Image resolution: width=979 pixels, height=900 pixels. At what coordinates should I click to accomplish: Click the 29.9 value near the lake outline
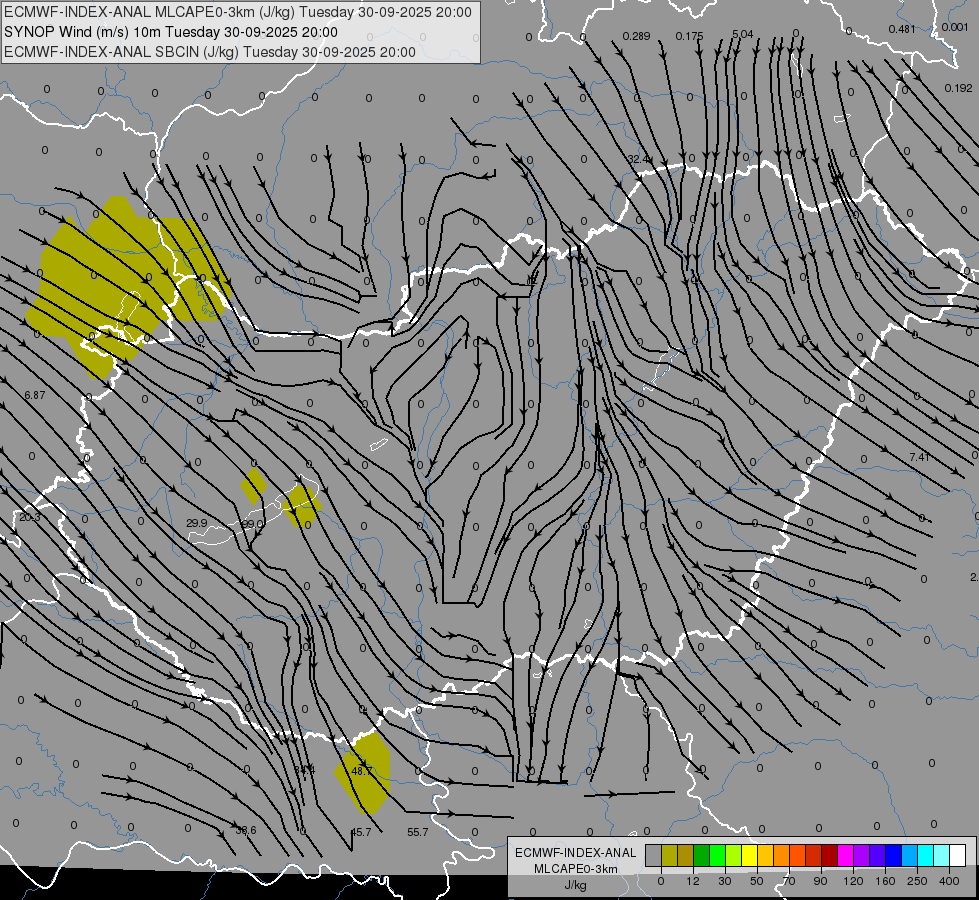(197, 523)
